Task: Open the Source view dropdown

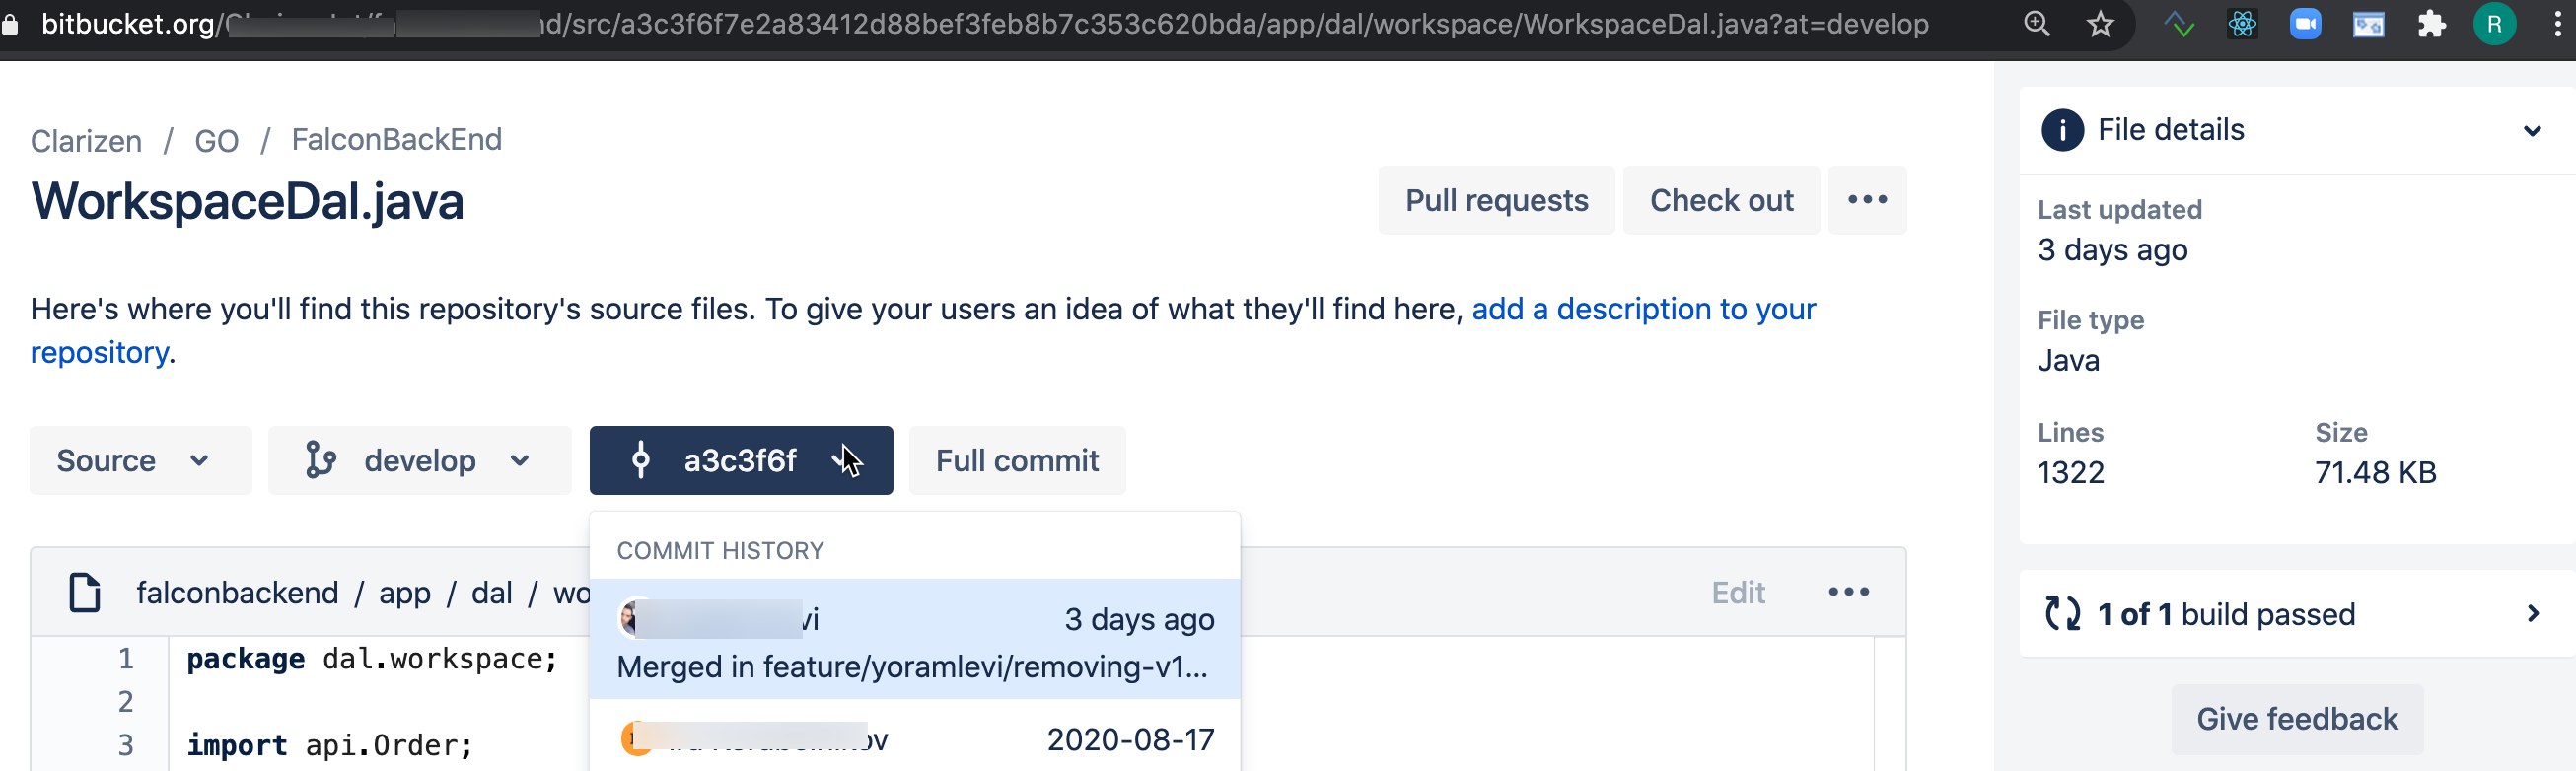Action: [140, 460]
